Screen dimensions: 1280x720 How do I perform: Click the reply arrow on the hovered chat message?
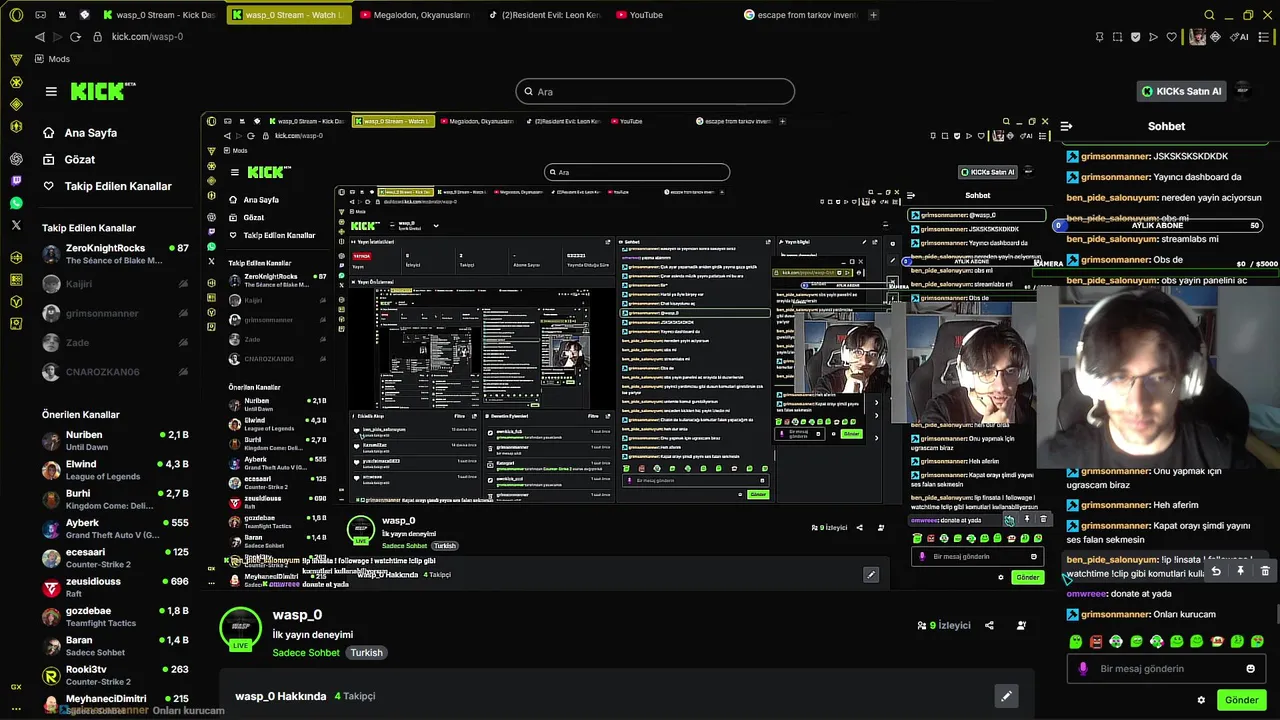[1216, 571]
